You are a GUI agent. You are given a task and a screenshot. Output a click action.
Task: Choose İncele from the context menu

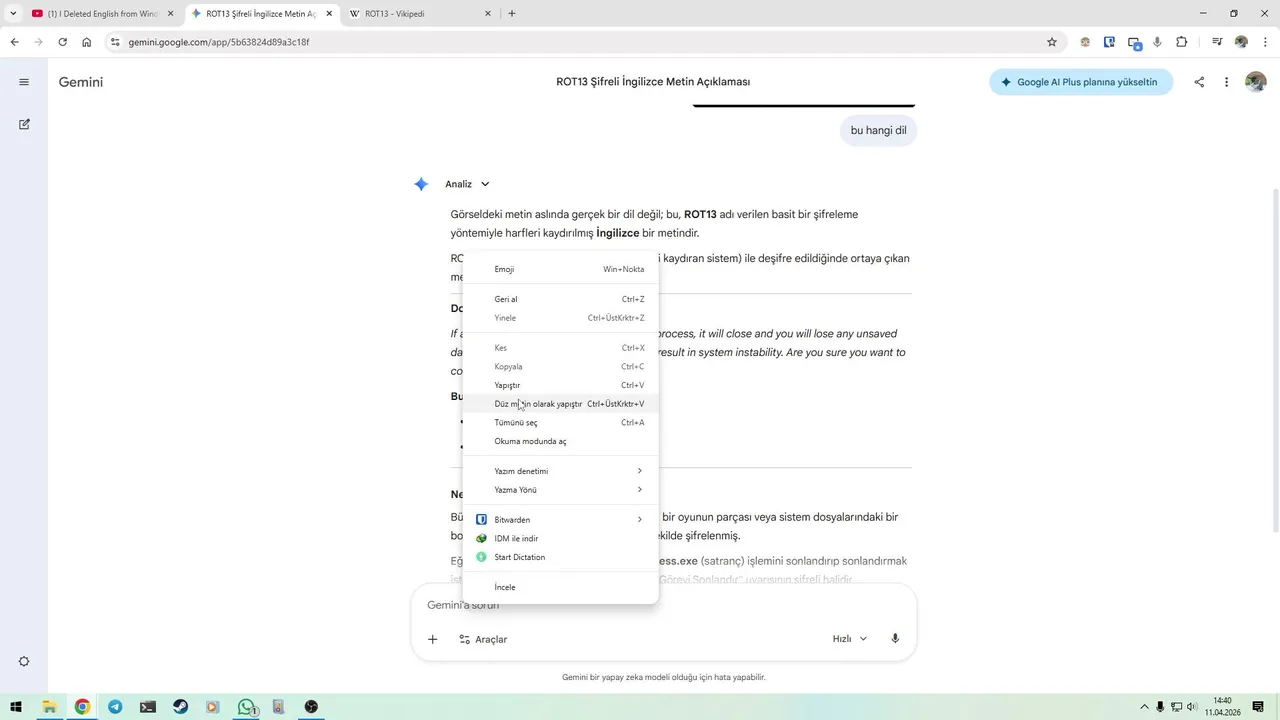tap(561, 587)
